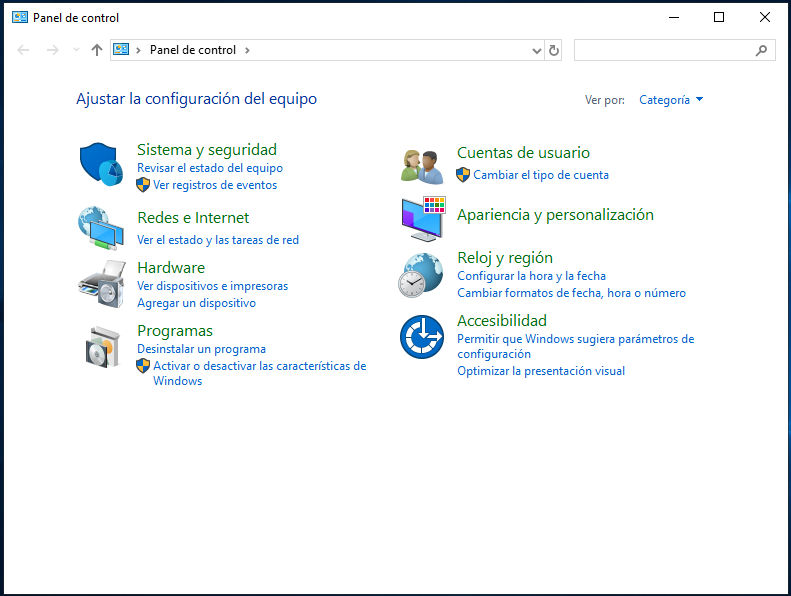Open Sistema y seguridad category
The image size is (791, 596).
click(x=207, y=149)
